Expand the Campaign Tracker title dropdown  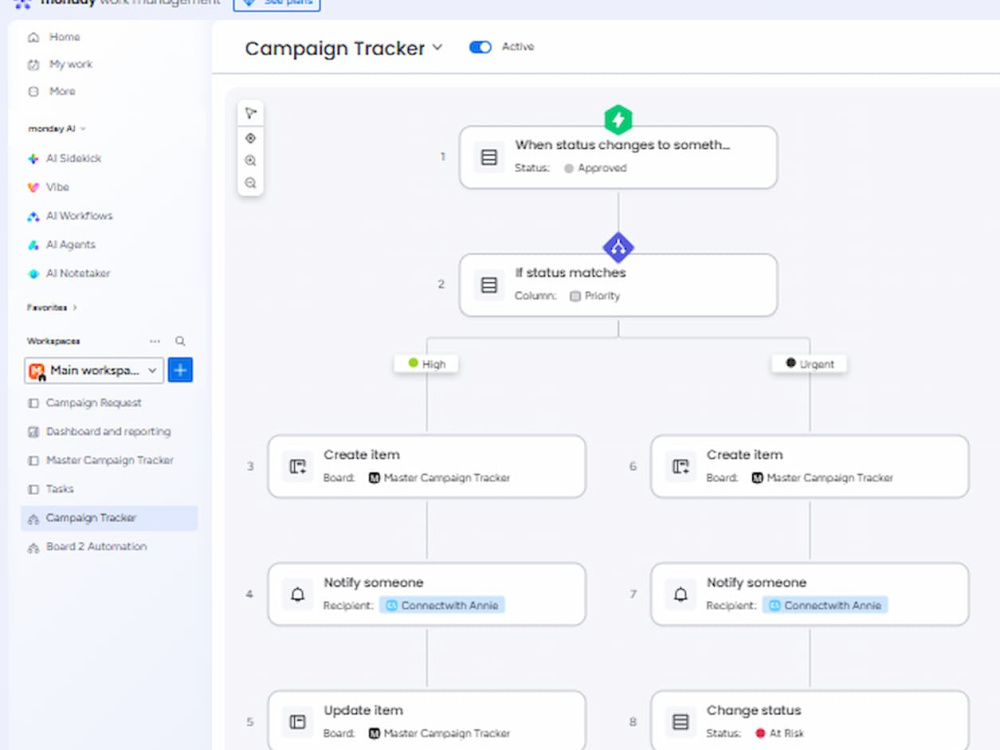click(x=438, y=47)
